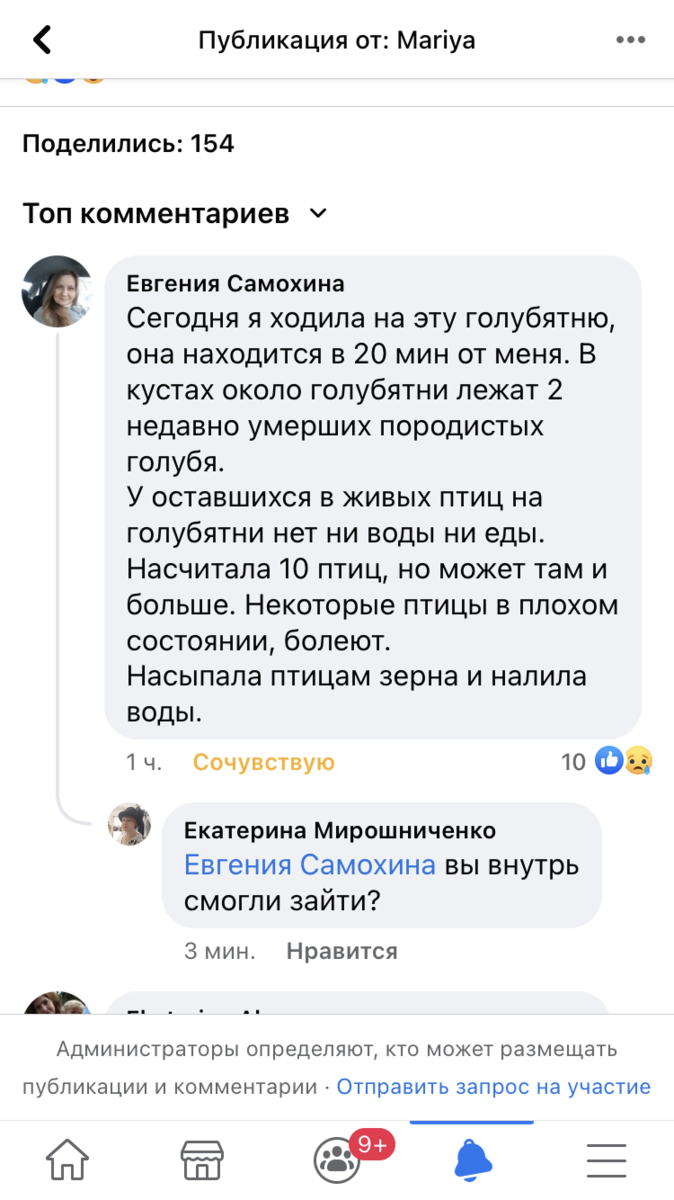Toggle Сочувствую reaction on Евгения's comment

coord(264,762)
